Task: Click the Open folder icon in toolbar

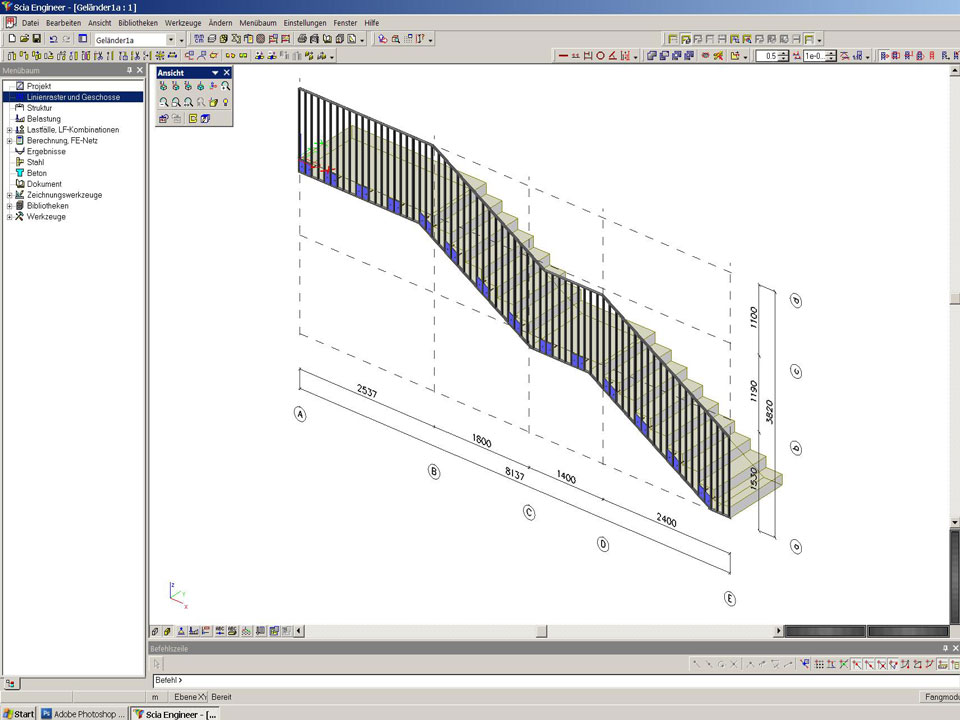Action: pyautogui.click(x=24, y=39)
